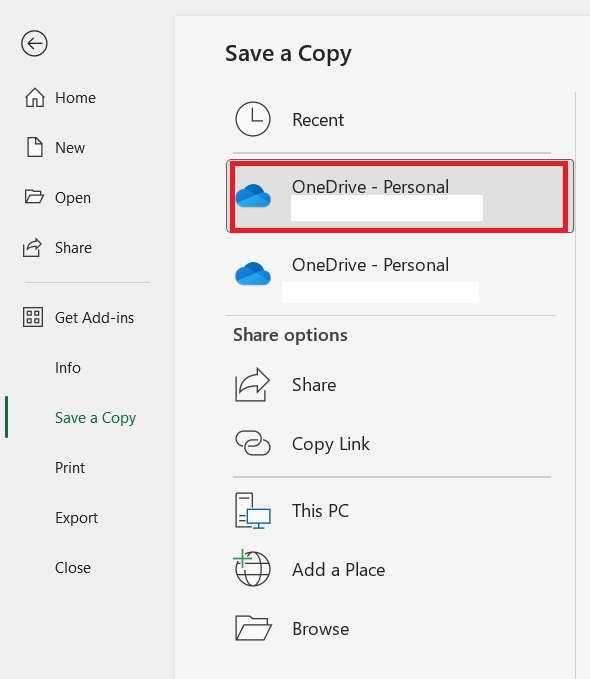Click the Share icon in left sidebar
Screen dimensions: 590x679
[32, 248]
